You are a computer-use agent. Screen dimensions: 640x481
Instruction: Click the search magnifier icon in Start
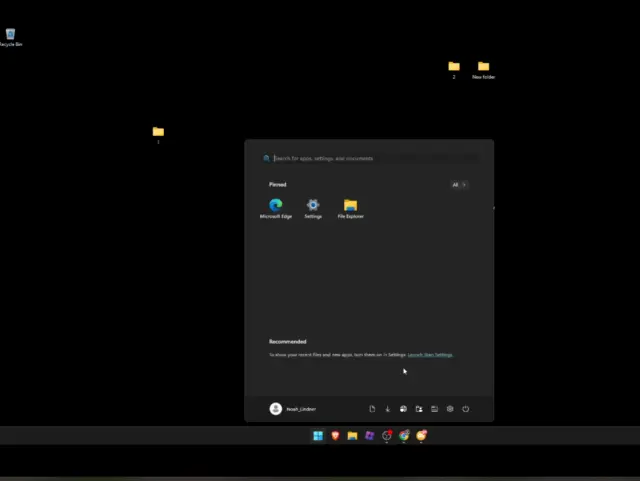[x=267, y=158]
